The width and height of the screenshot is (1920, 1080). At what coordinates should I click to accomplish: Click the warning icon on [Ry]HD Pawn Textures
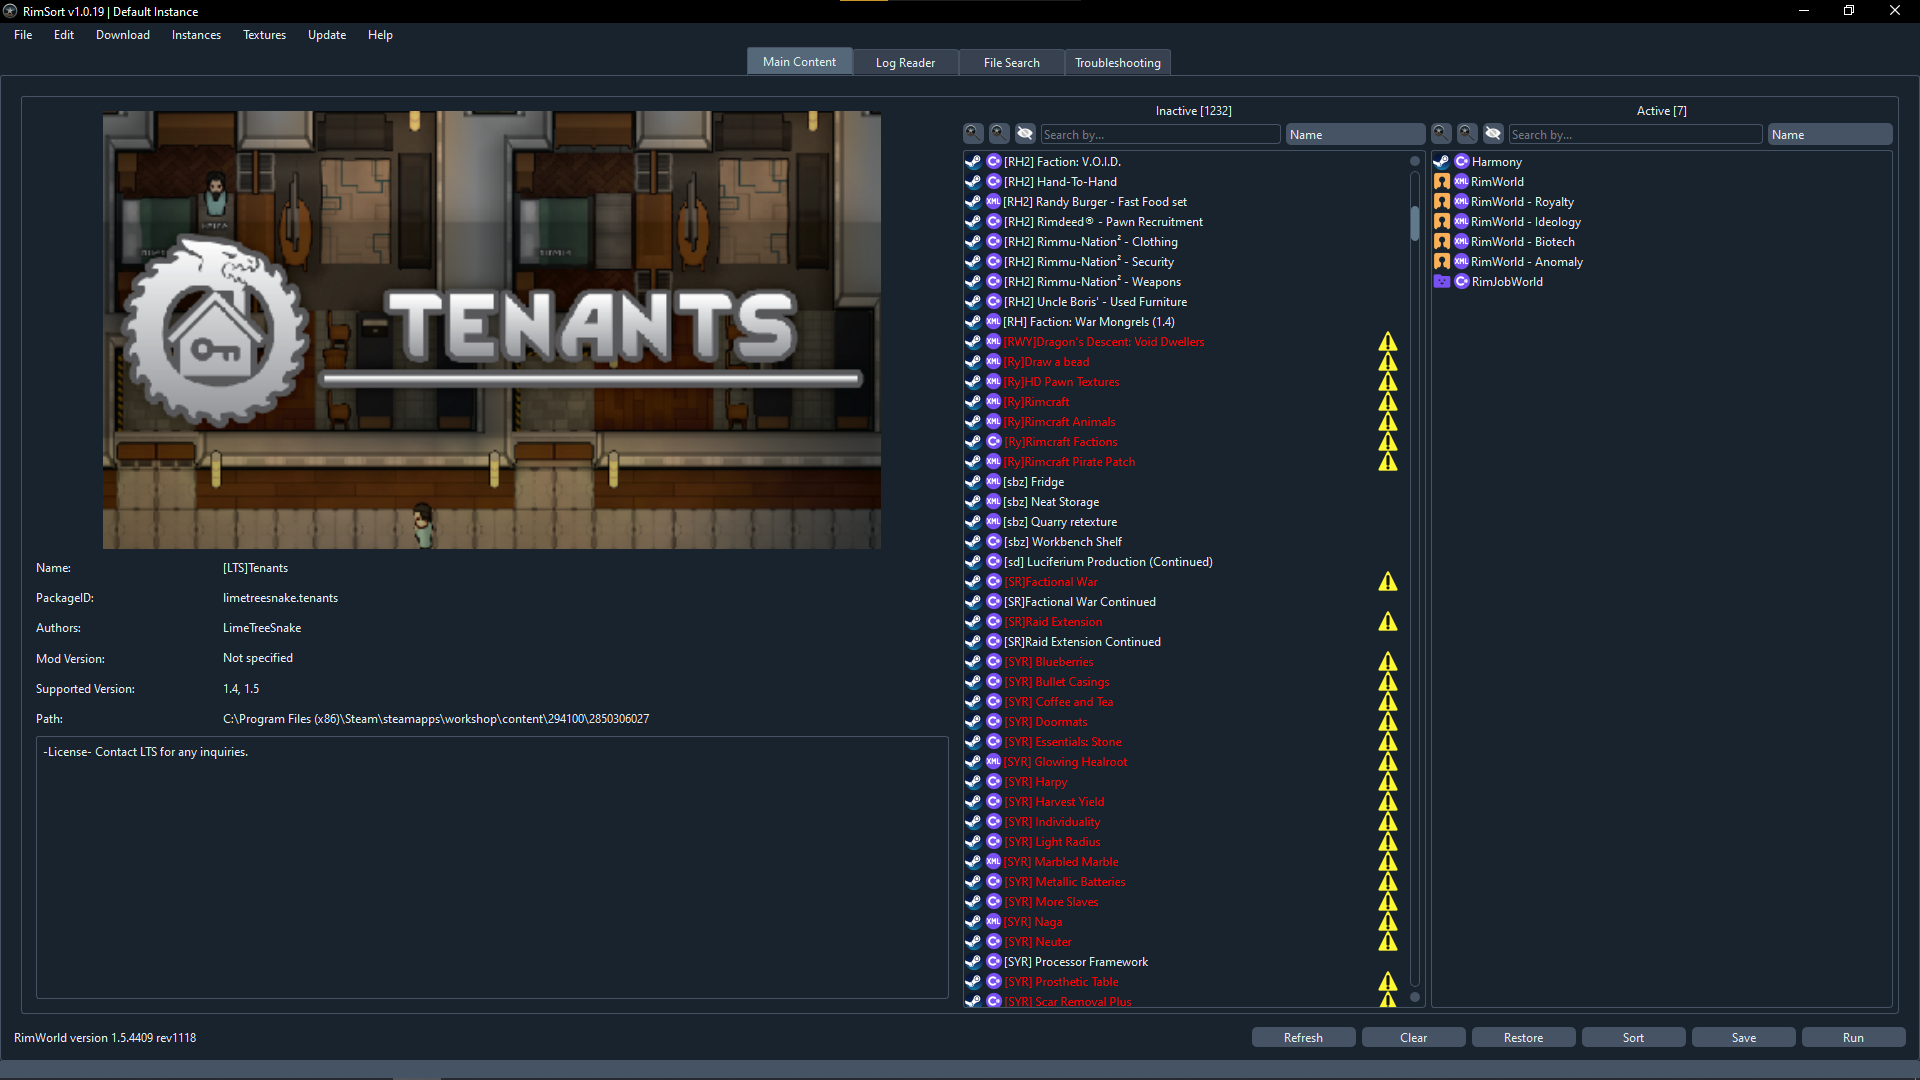pos(1388,382)
